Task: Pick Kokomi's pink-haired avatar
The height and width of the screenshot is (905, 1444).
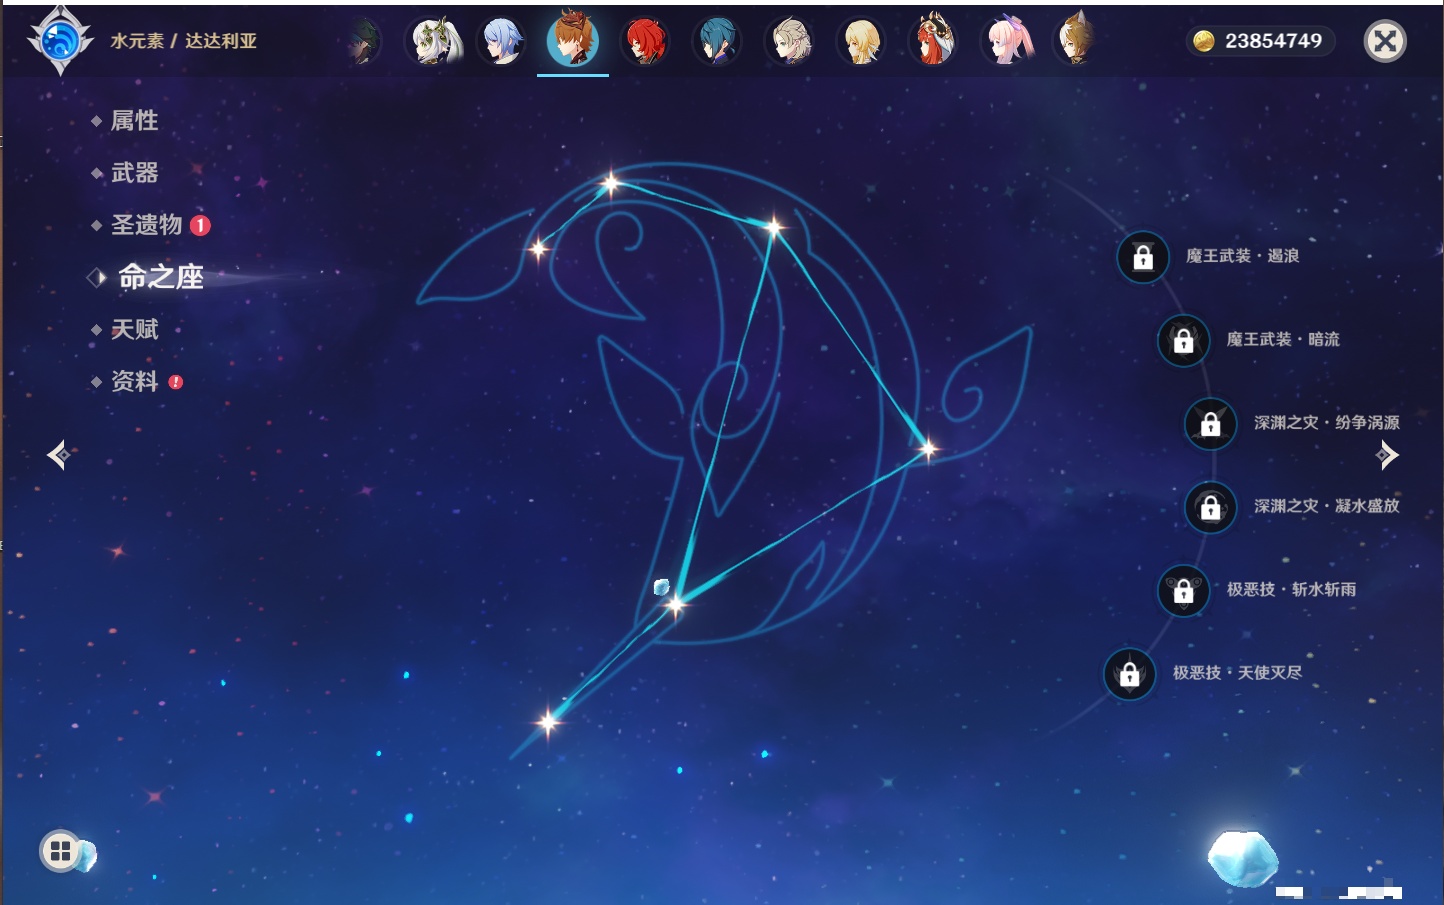Action: pyautogui.click(x=1004, y=42)
